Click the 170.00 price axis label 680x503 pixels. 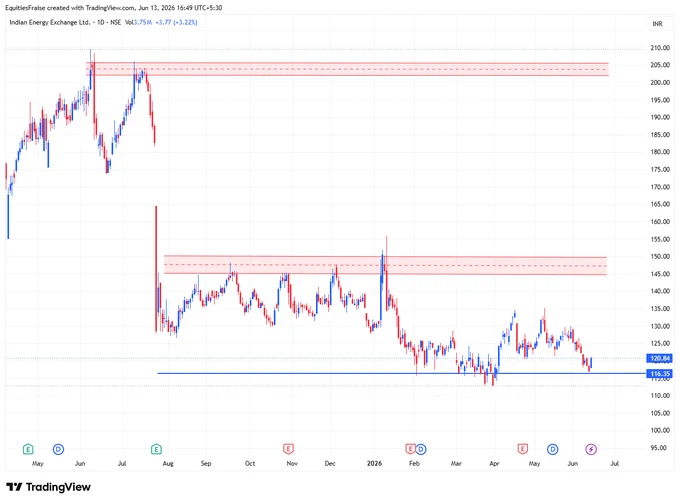(x=660, y=187)
